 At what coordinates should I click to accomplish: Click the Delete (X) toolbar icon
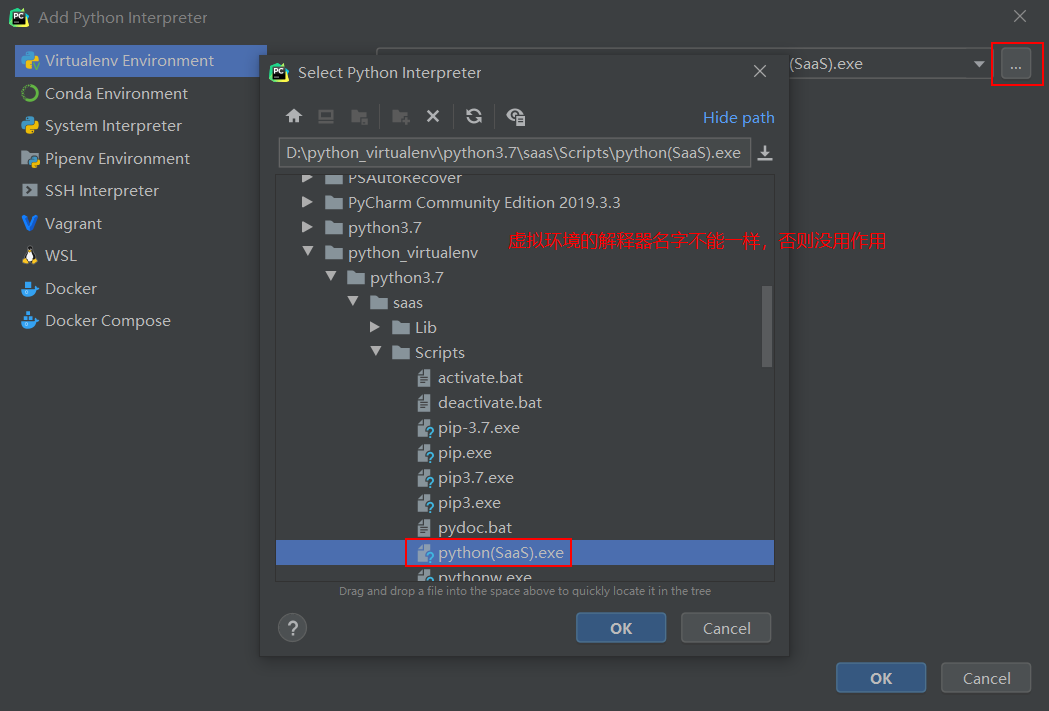(x=433, y=116)
